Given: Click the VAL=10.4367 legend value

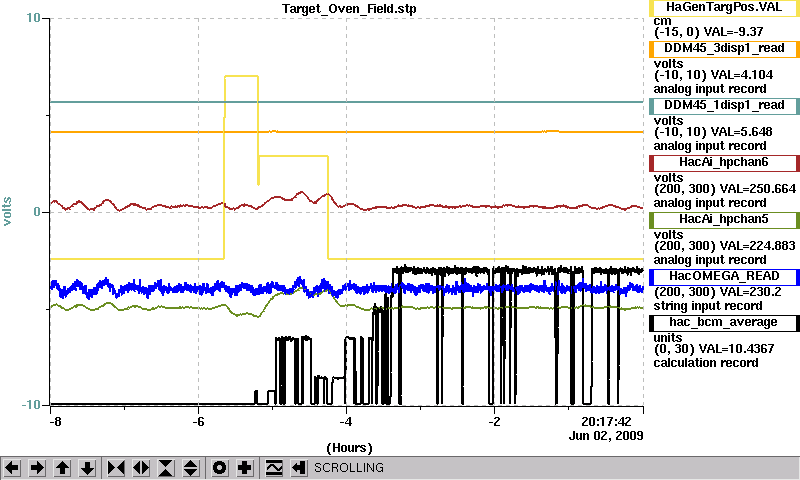Looking at the screenshot, I should [736, 349].
